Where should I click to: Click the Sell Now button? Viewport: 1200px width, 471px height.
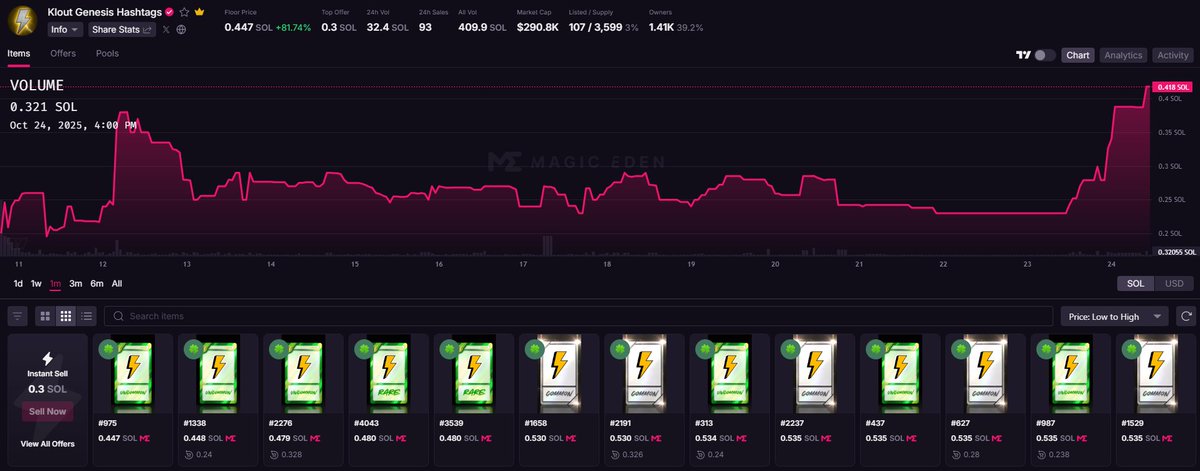pos(47,411)
